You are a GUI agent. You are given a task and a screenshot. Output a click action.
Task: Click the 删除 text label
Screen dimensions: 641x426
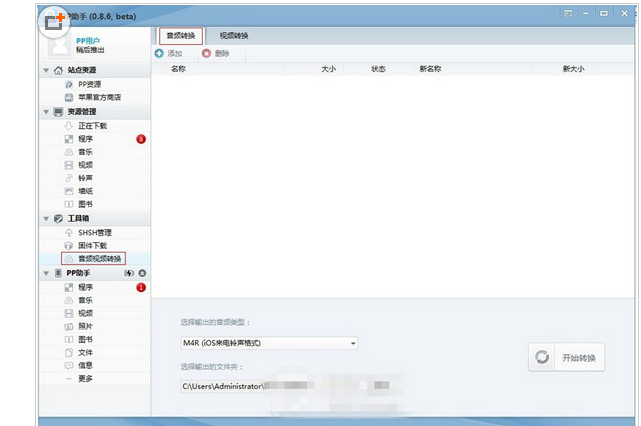click(222, 54)
